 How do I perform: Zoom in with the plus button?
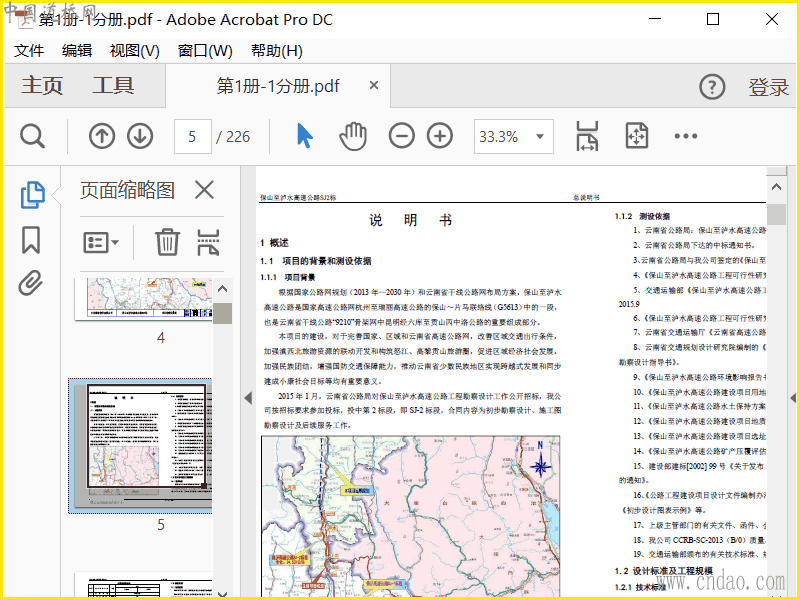[440, 136]
